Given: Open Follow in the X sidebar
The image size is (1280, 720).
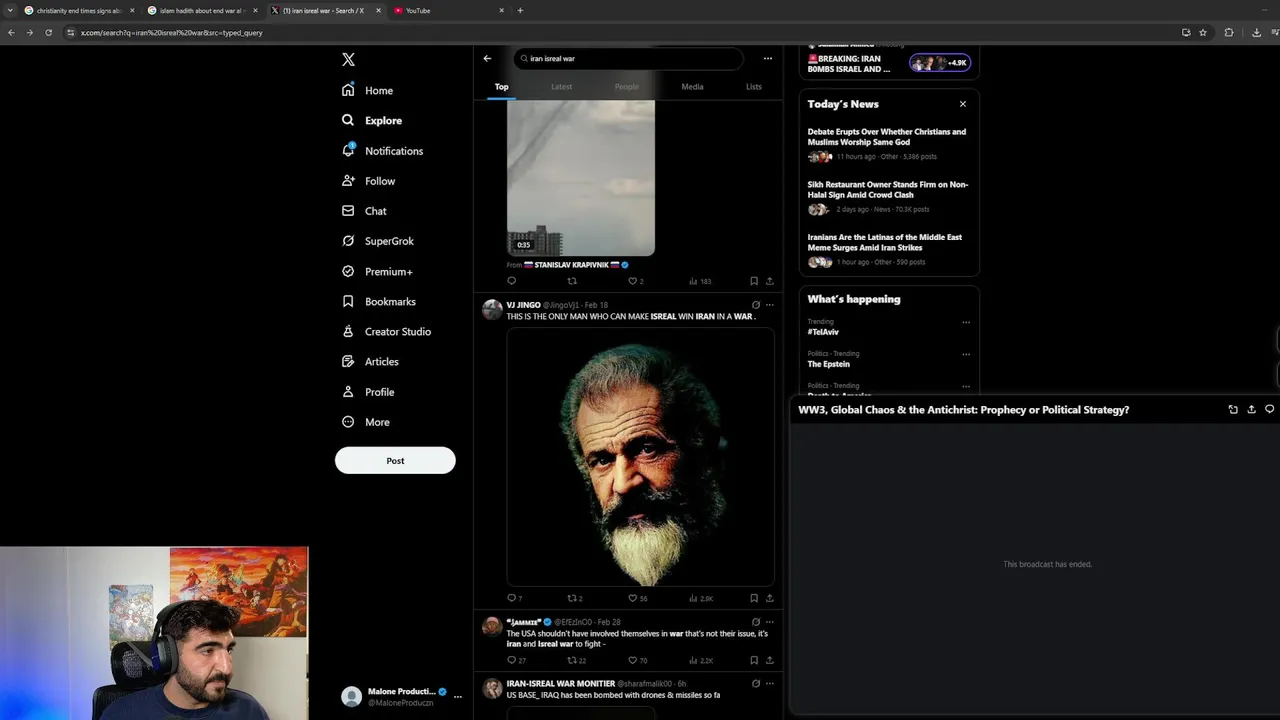Looking at the screenshot, I should [x=368, y=181].
